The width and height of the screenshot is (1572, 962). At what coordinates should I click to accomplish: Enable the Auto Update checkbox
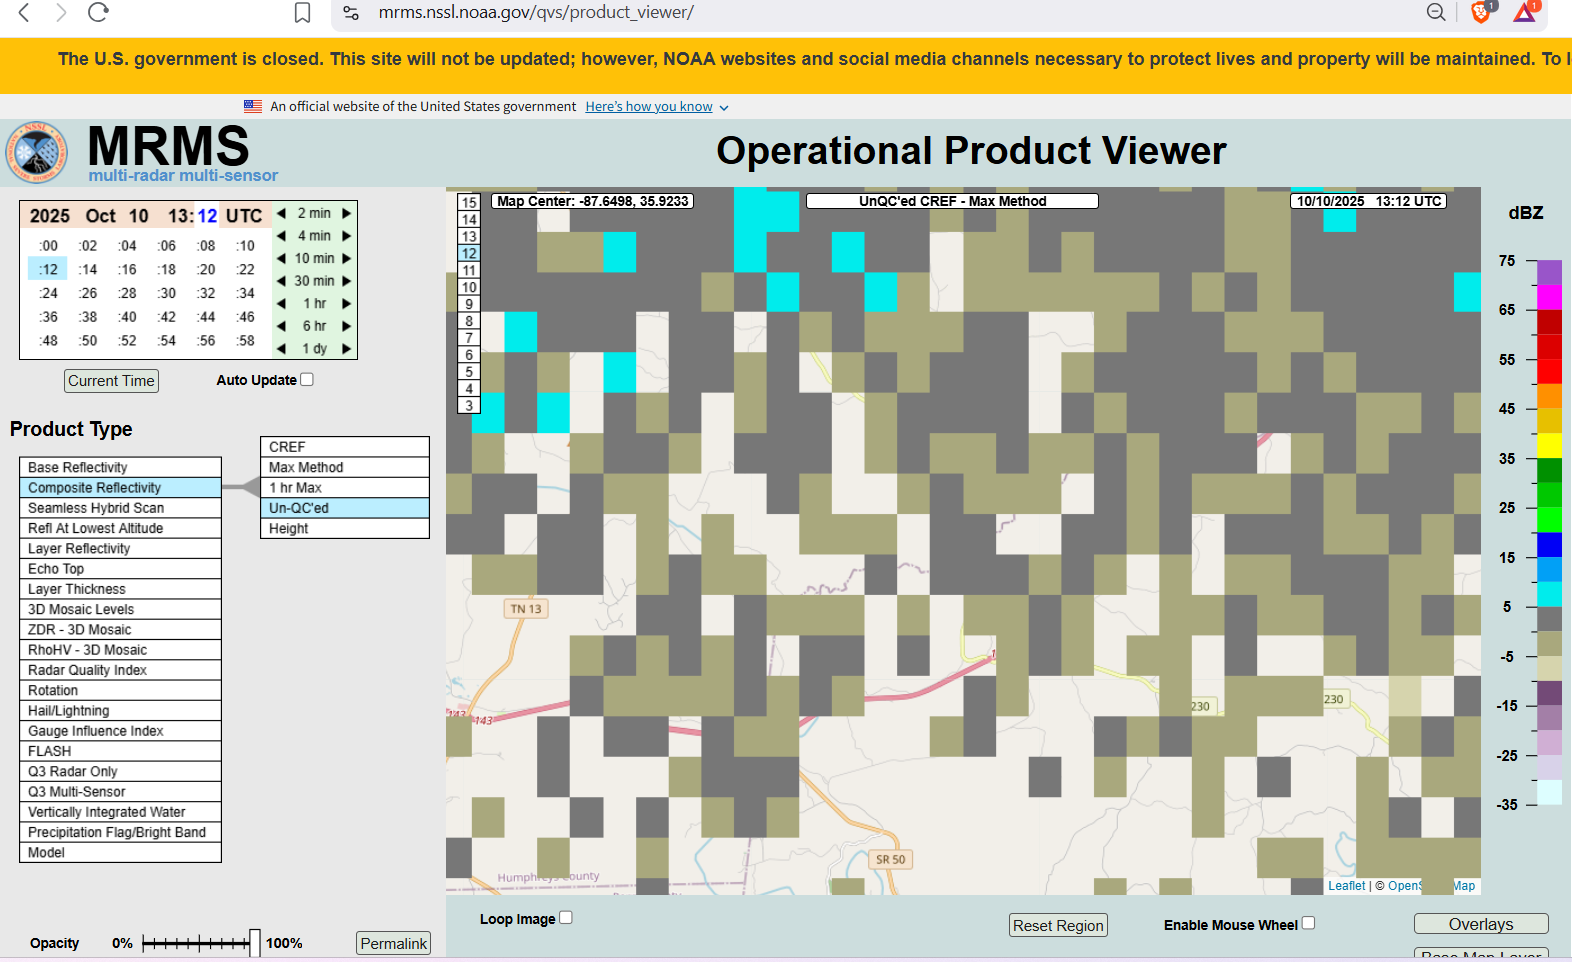pos(307,379)
